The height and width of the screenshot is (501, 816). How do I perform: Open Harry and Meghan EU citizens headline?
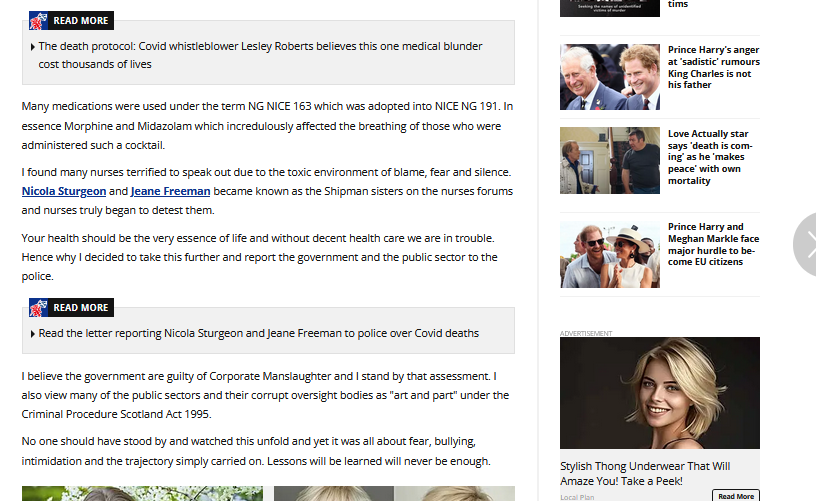[713, 244]
